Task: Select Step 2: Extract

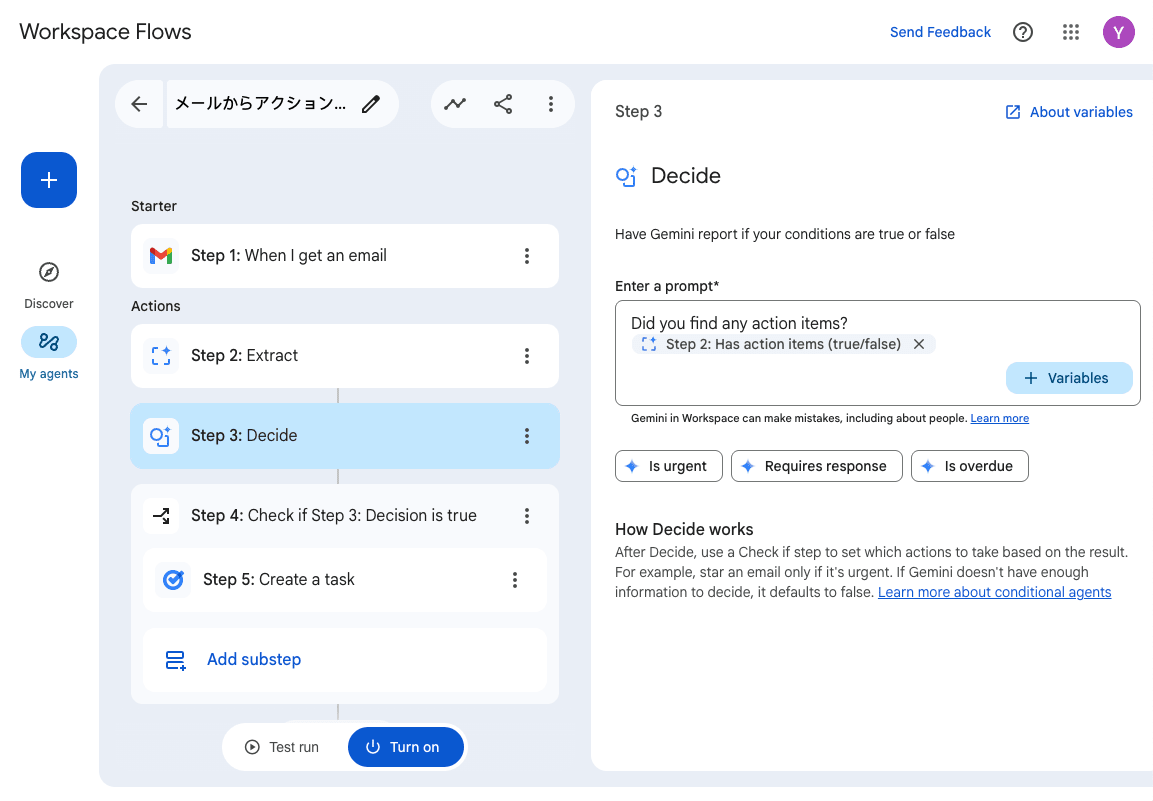Action: [x=345, y=356]
